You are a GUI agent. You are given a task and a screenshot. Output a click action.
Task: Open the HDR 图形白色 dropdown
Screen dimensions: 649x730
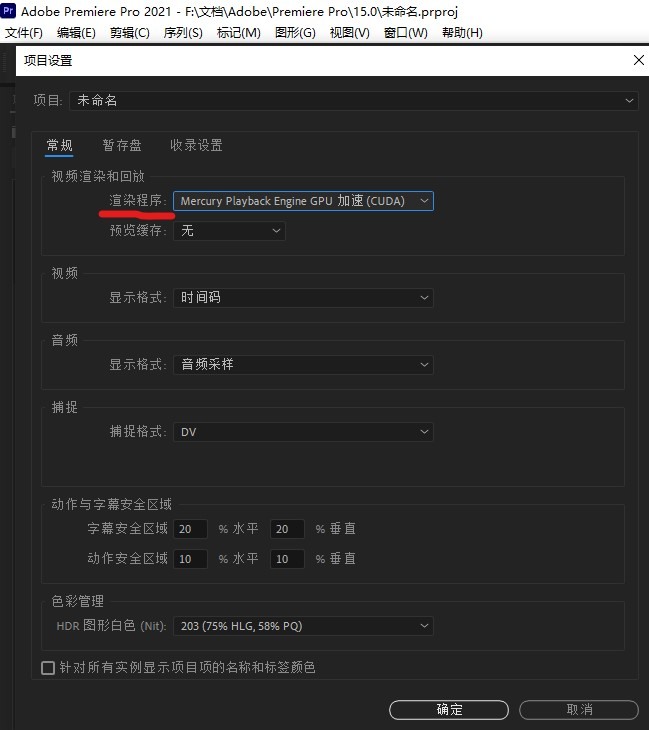click(x=303, y=626)
